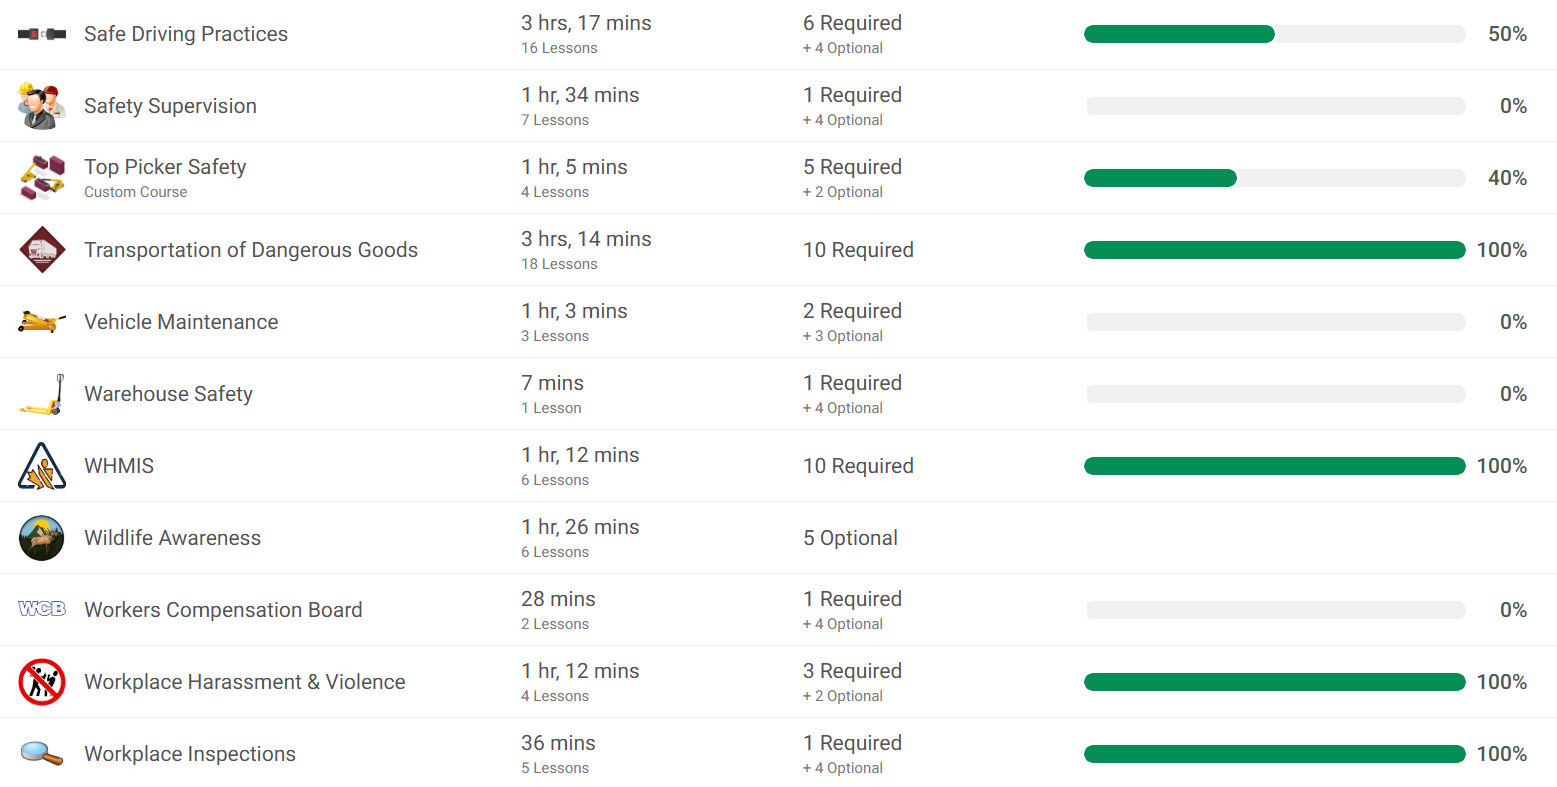Click the Vehicle Maintenance floor jack icon
The width and height of the screenshot is (1557, 787).
click(x=42, y=322)
